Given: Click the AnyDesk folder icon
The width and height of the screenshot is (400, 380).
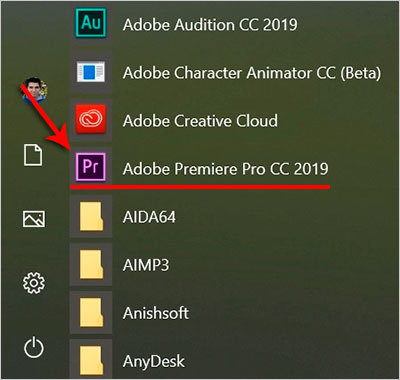Looking at the screenshot, I should [91, 360].
